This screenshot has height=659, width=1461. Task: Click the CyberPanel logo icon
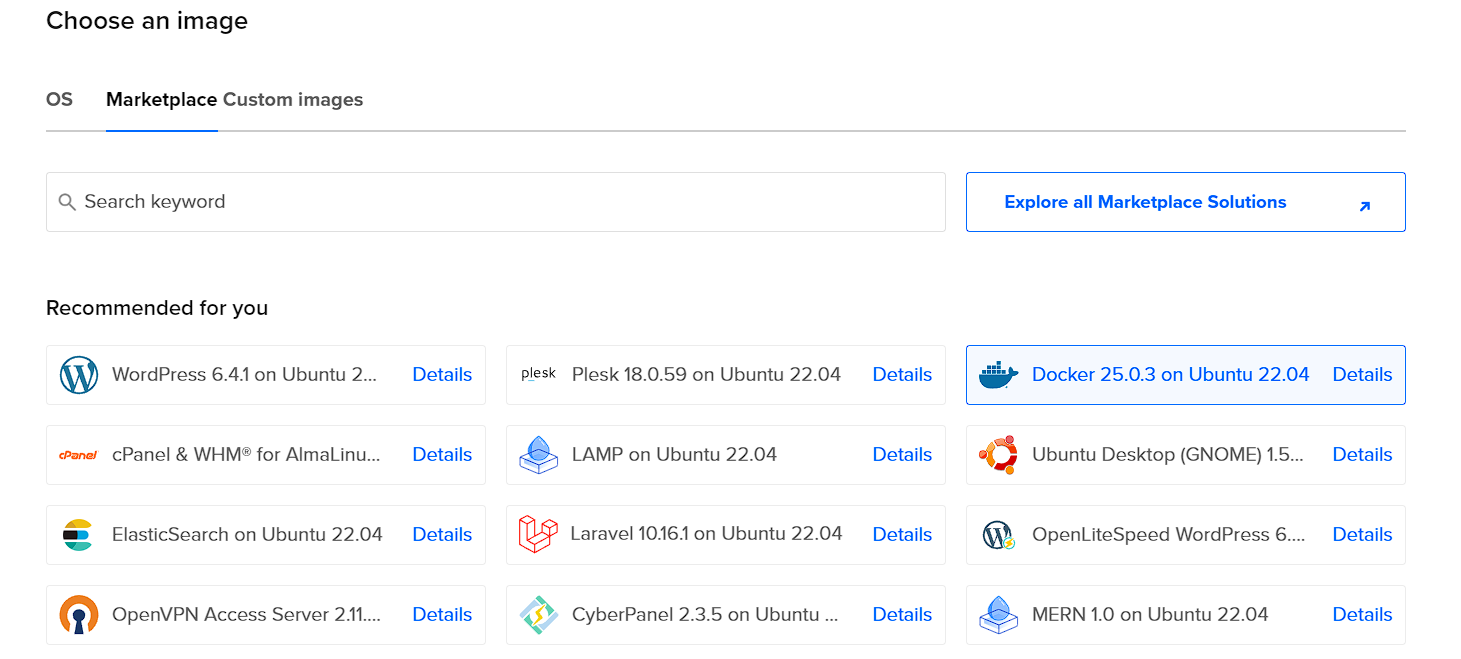tap(539, 615)
